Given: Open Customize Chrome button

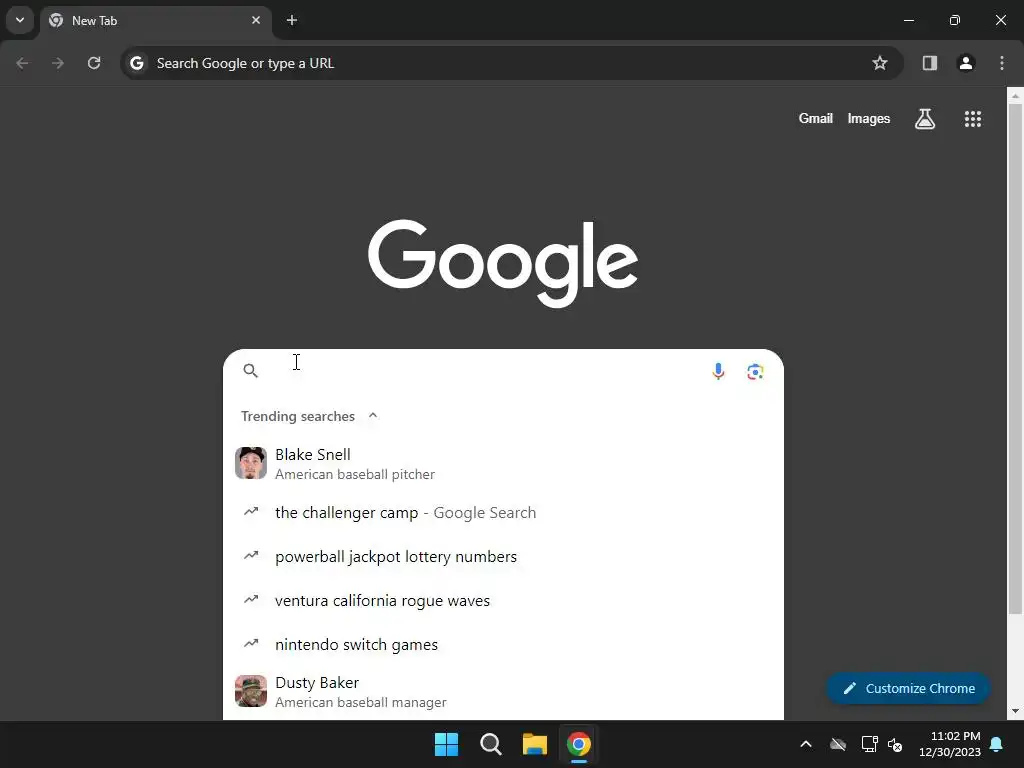Looking at the screenshot, I should (x=908, y=688).
